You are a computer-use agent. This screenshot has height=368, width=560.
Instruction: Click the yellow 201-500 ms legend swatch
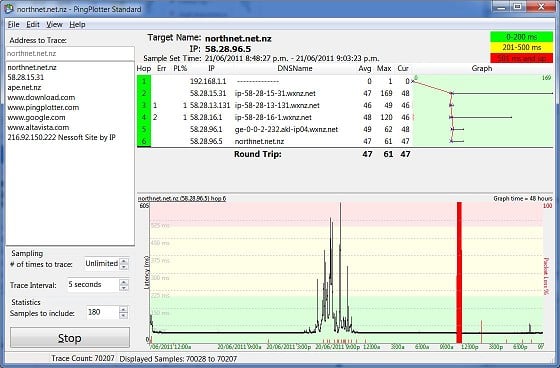(521, 47)
